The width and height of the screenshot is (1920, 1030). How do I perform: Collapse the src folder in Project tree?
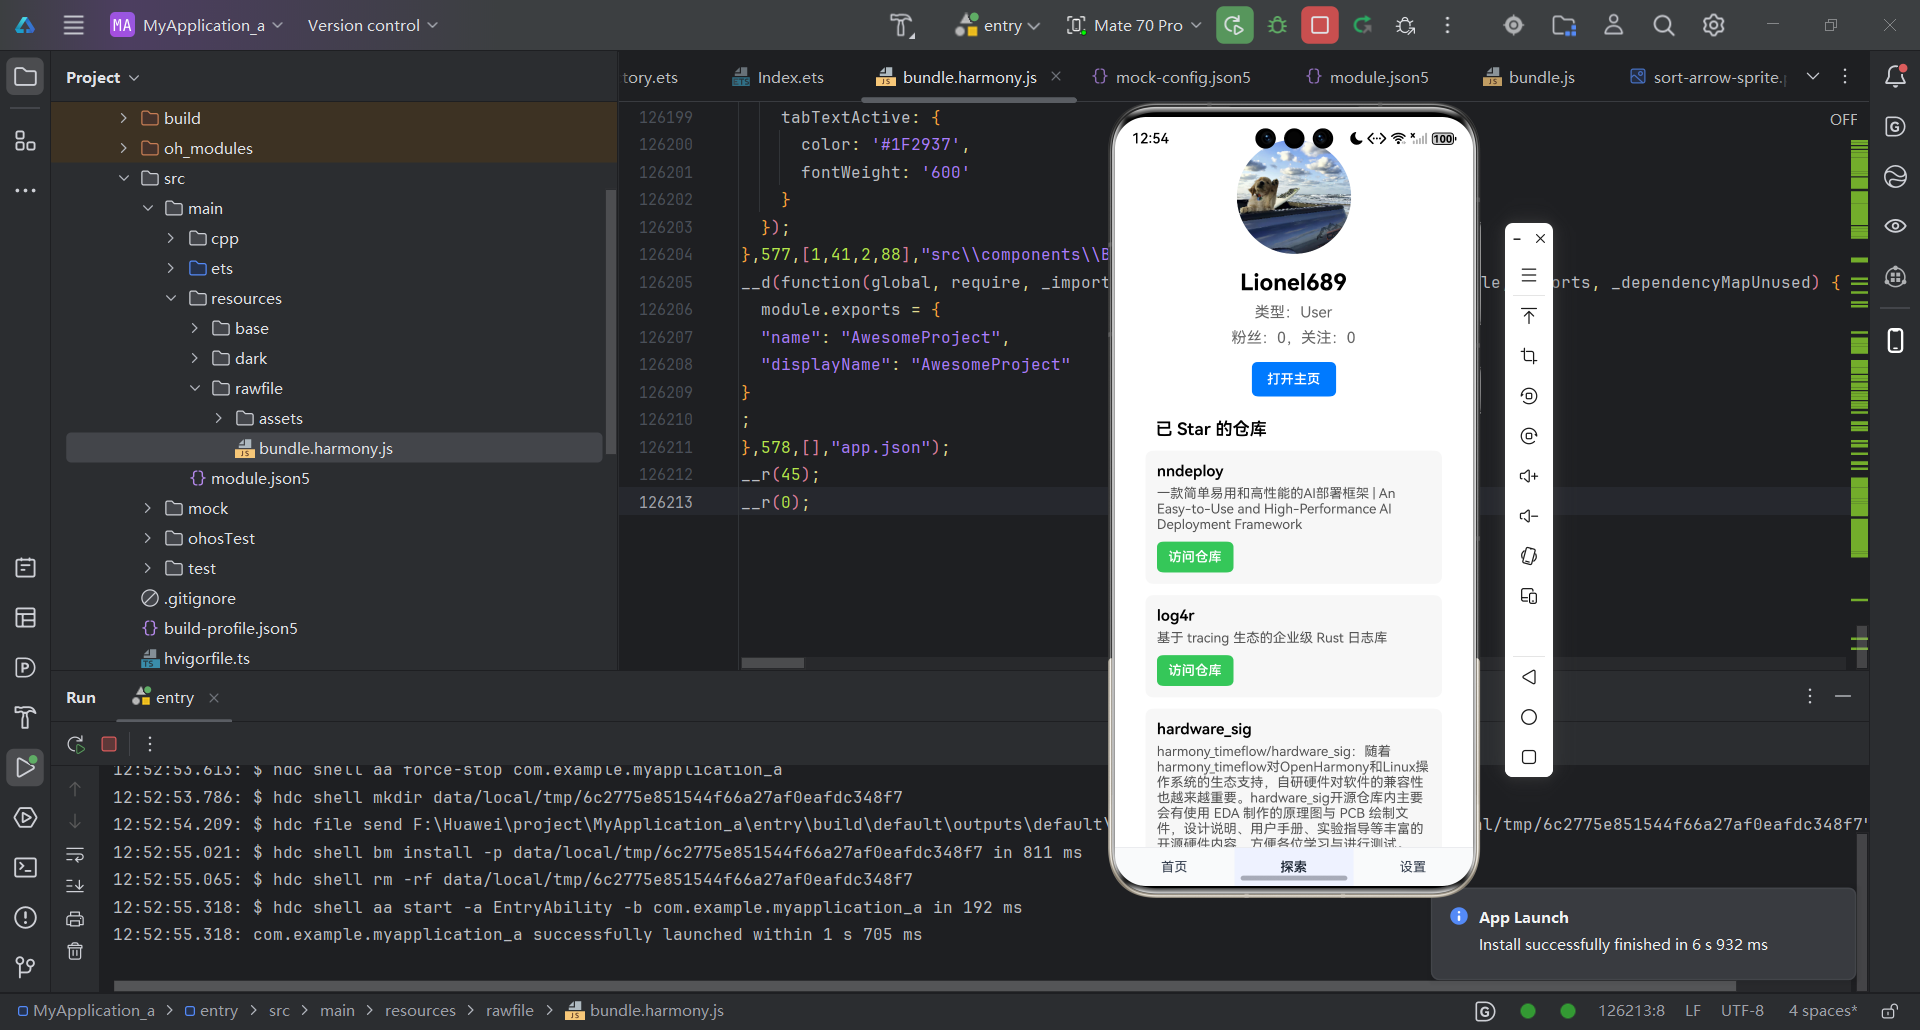coord(125,178)
